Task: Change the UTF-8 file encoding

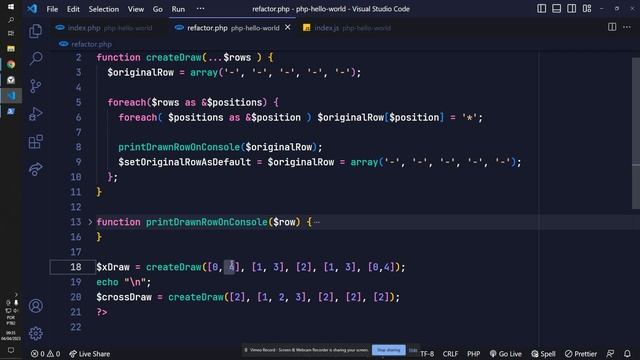Action: [427, 354]
